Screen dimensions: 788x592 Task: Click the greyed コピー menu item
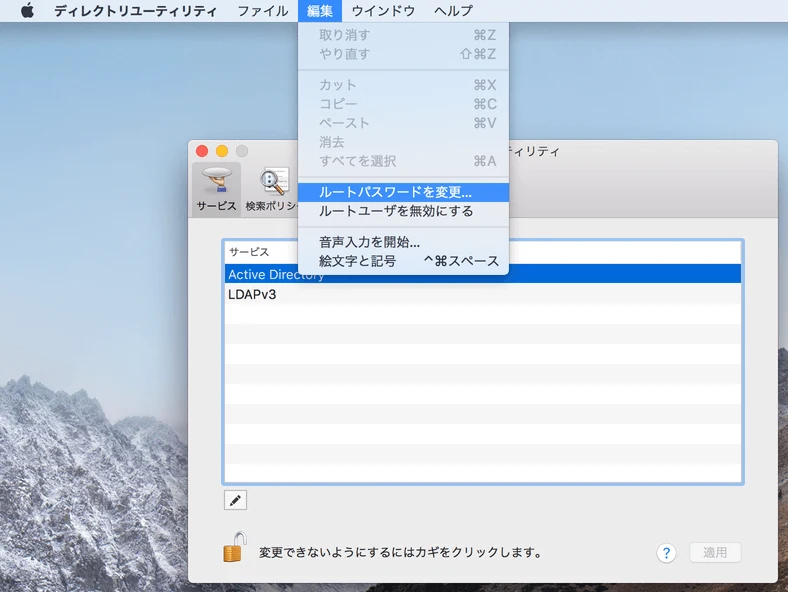403,104
